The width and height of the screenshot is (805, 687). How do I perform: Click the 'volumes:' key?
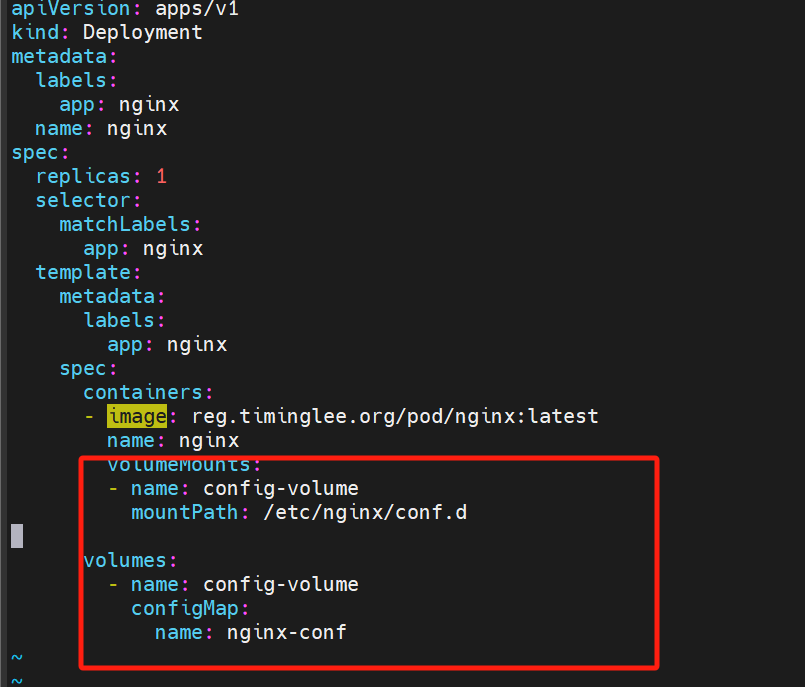(x=130, y=560)
